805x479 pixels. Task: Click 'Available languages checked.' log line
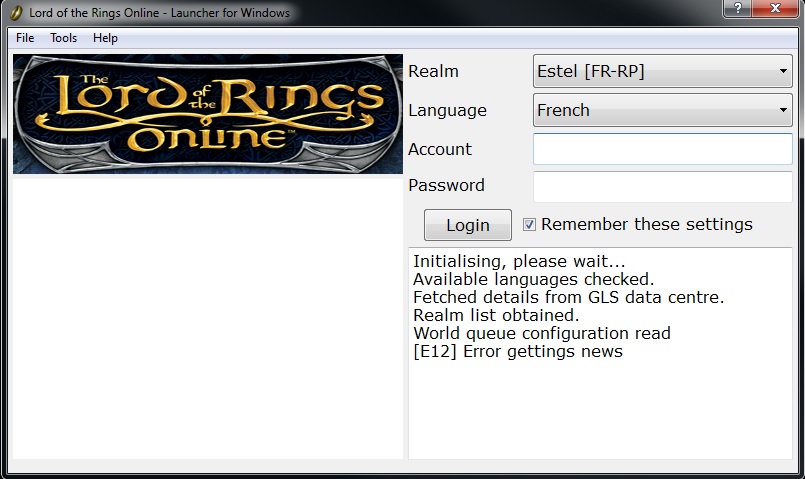[x=533, y=279]
